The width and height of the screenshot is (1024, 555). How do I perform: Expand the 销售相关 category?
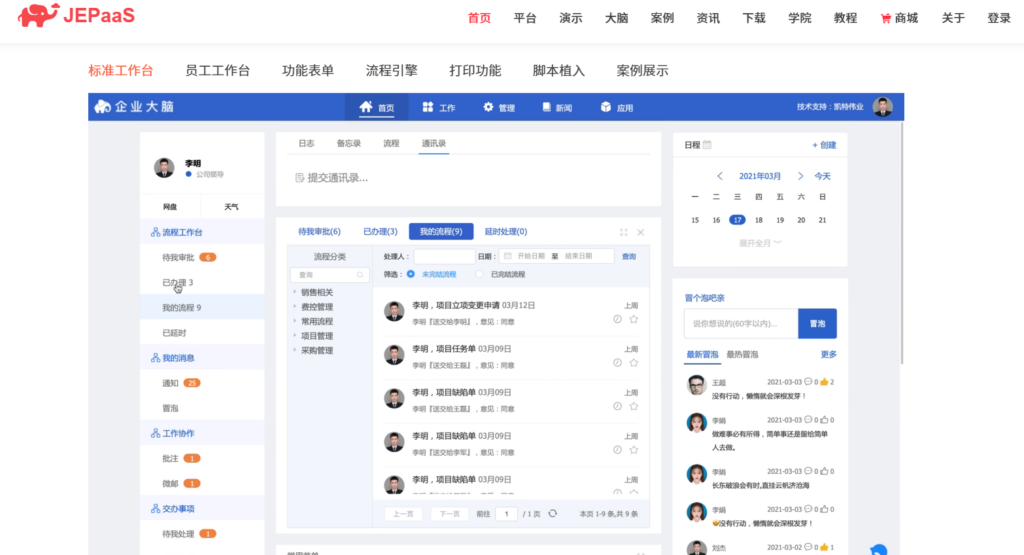point(295,292)
